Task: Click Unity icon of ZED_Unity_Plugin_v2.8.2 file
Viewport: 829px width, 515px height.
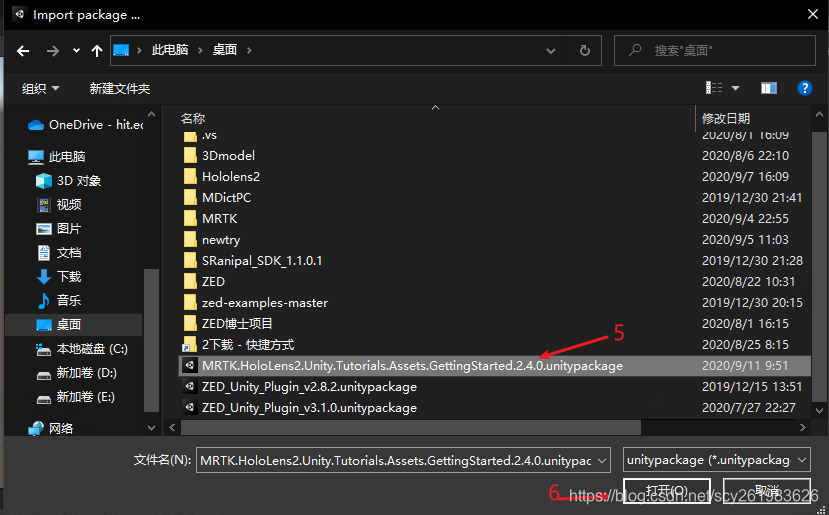Action: 189,387
